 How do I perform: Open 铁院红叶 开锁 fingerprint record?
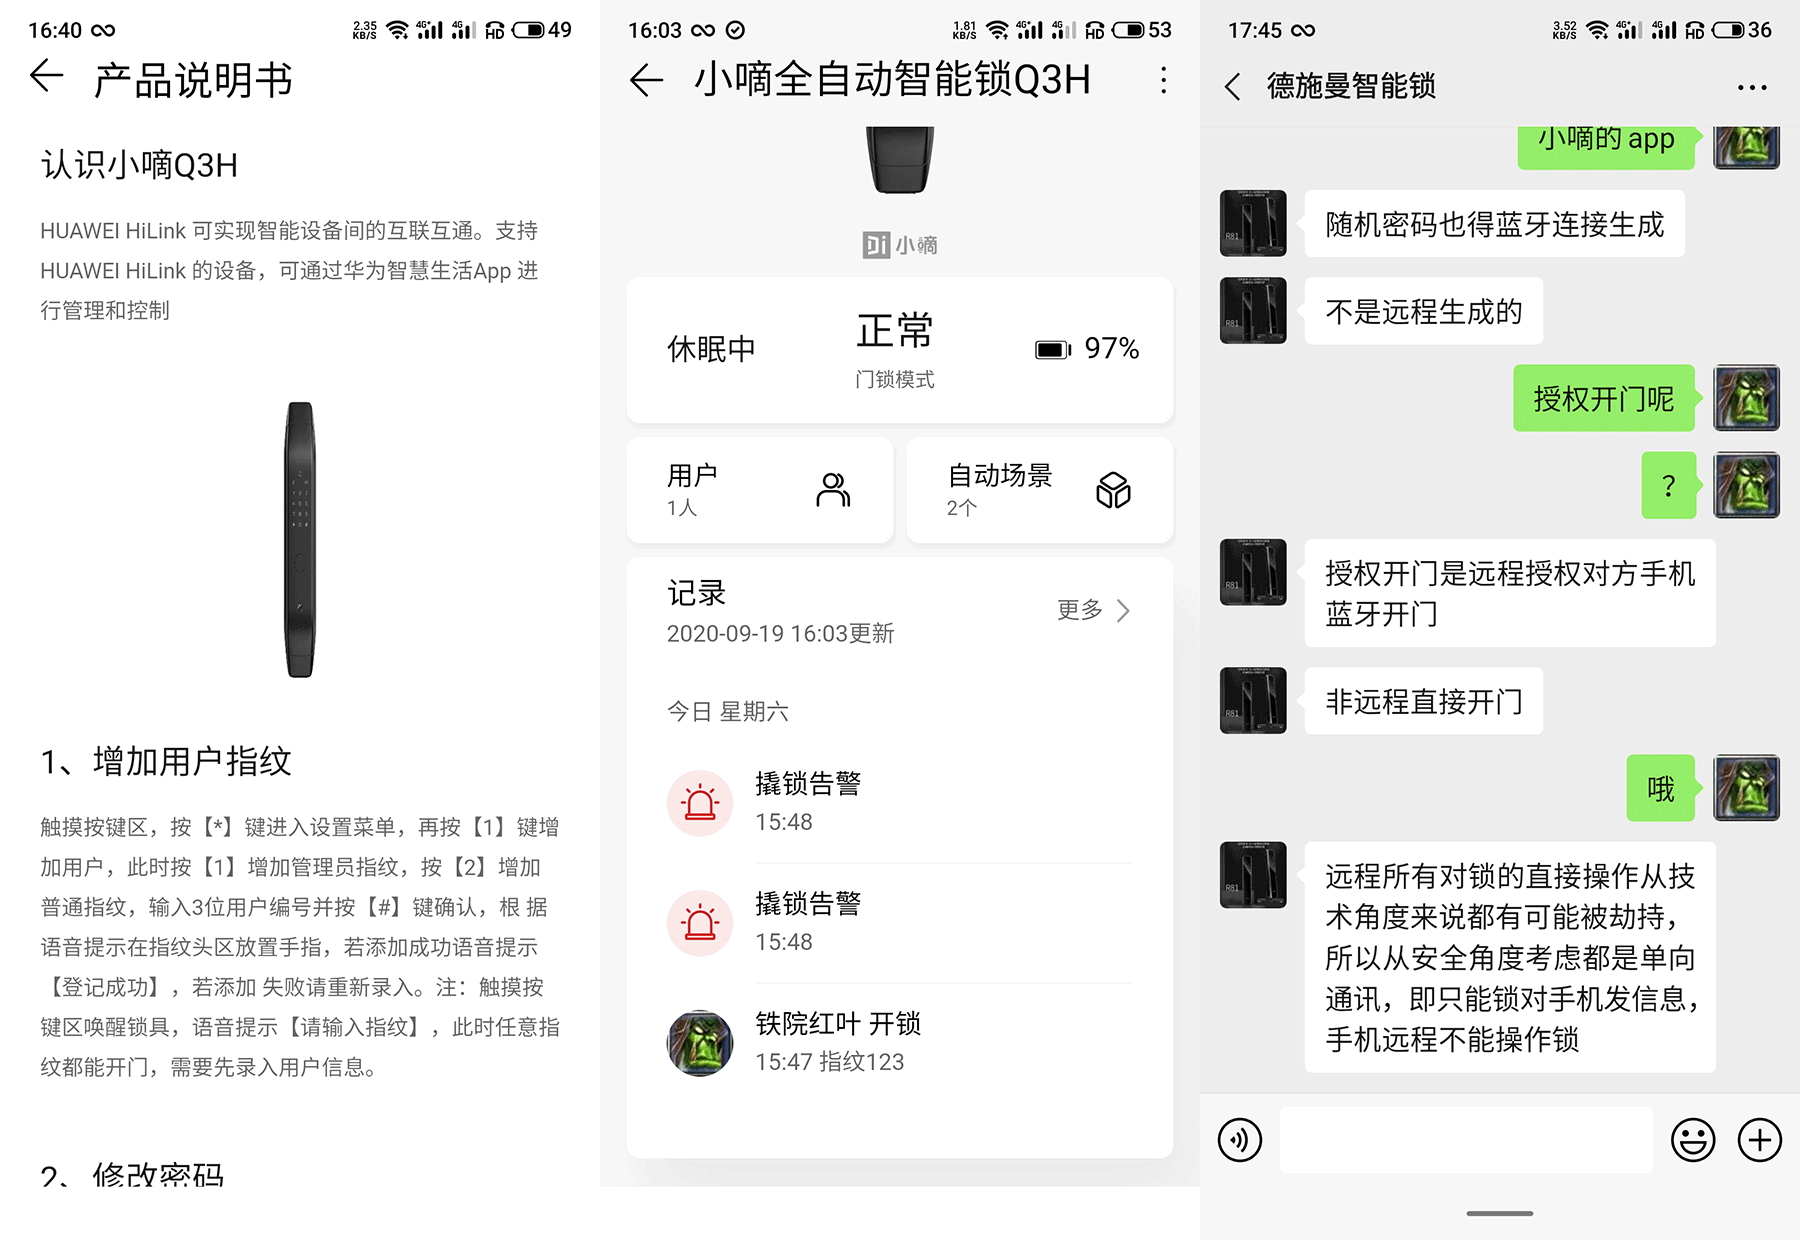click(900, 1043)
